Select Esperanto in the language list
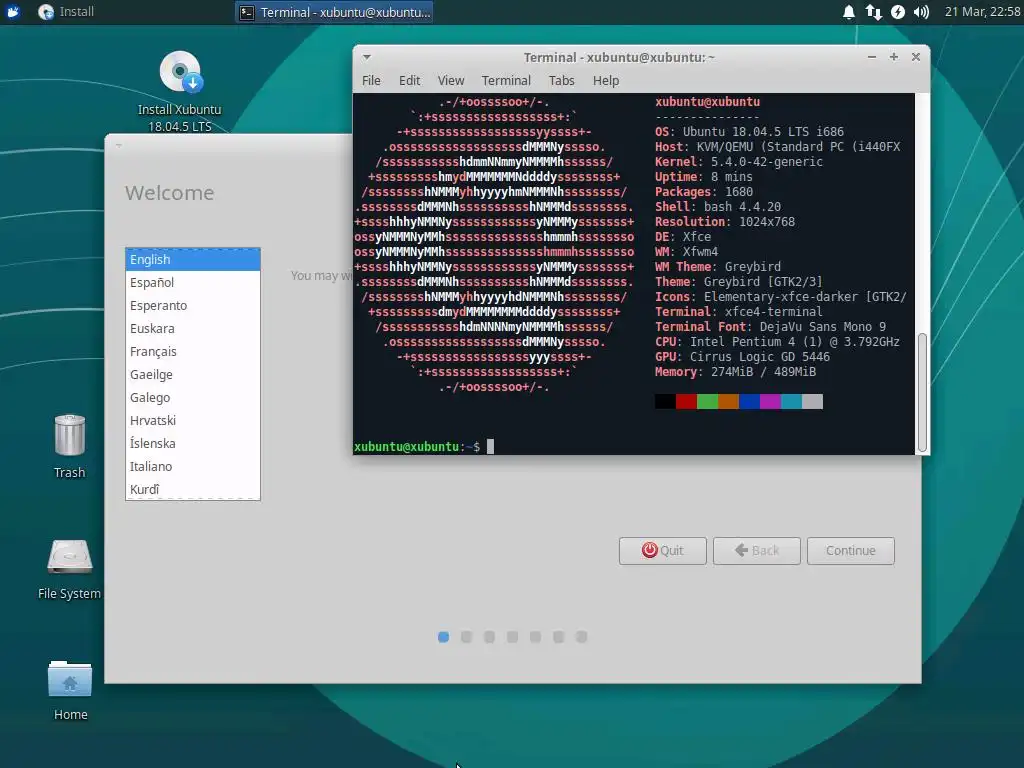The image size is (1024, 768). (x=193, y=305)
